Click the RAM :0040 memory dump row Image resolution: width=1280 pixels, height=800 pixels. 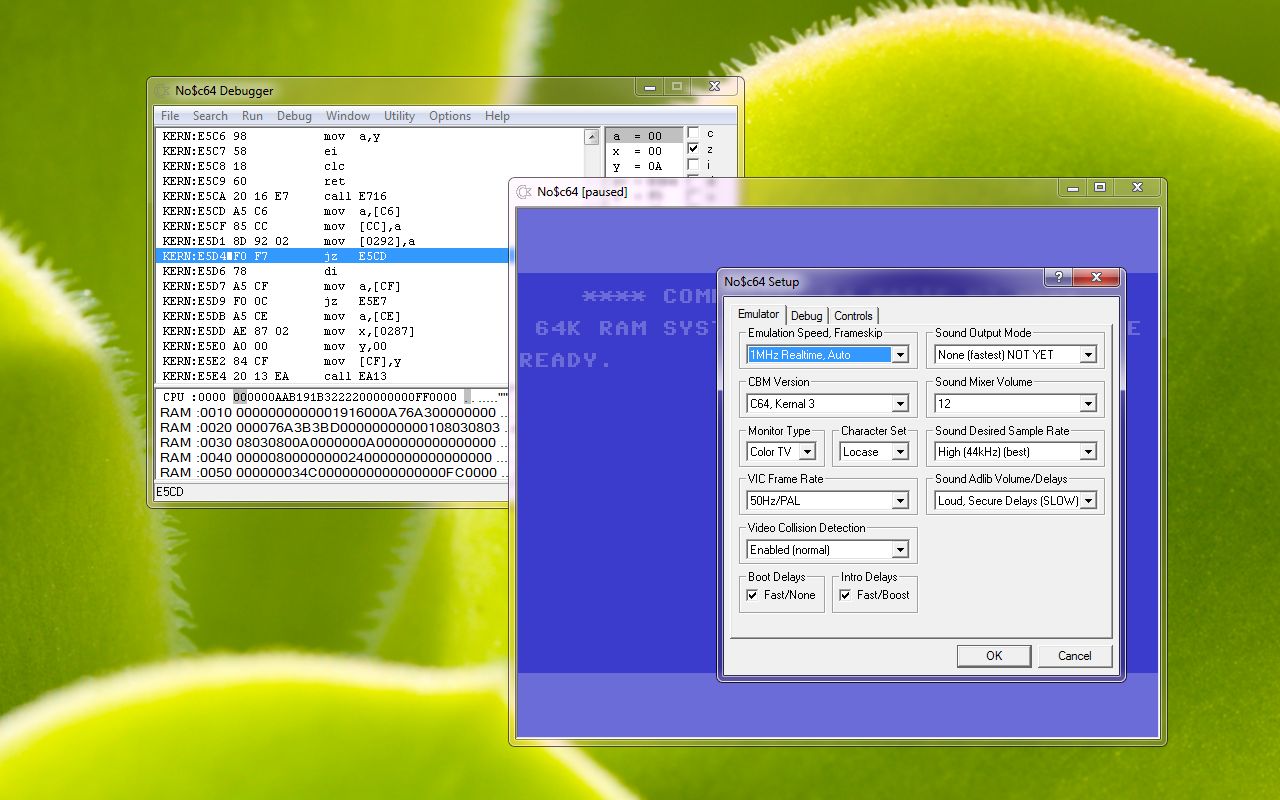pyautogui.click(x=333, y=457)
